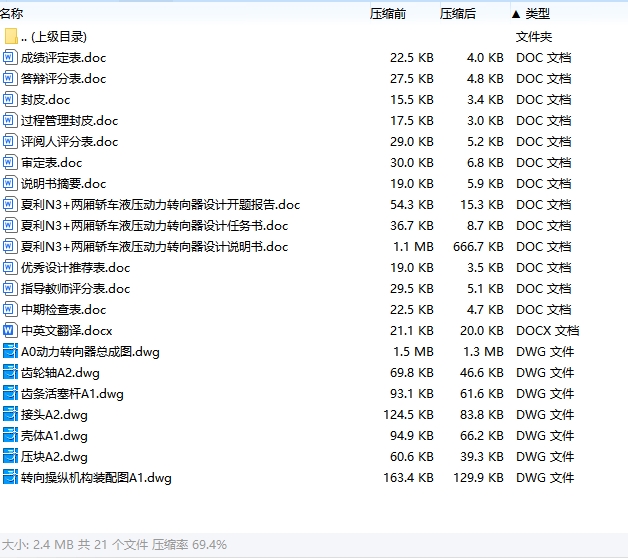Select 夏利N3+两厢轿车液压动力转向器设计说明书.doc

coord(154,246)
